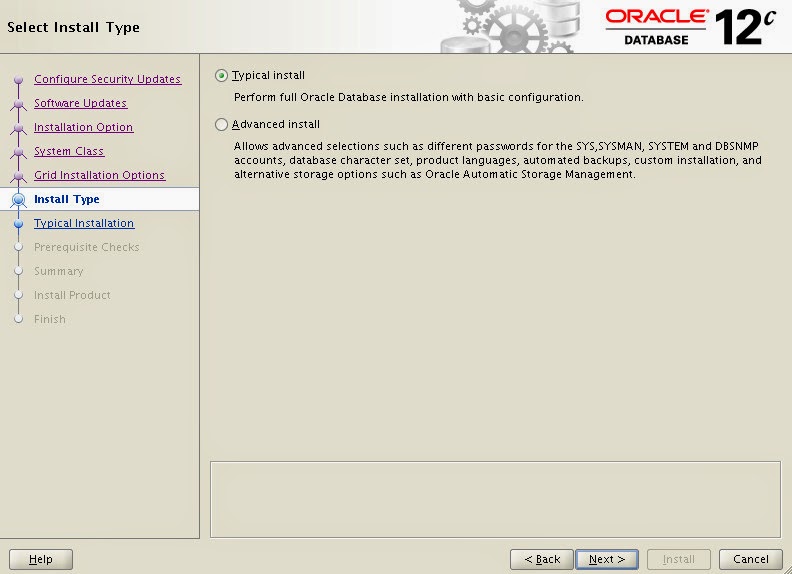The width and height of the screenshot is (792, 574).
Task: Go to the Software Updates step
Action: pyautogui.click(x=80, y=103)
